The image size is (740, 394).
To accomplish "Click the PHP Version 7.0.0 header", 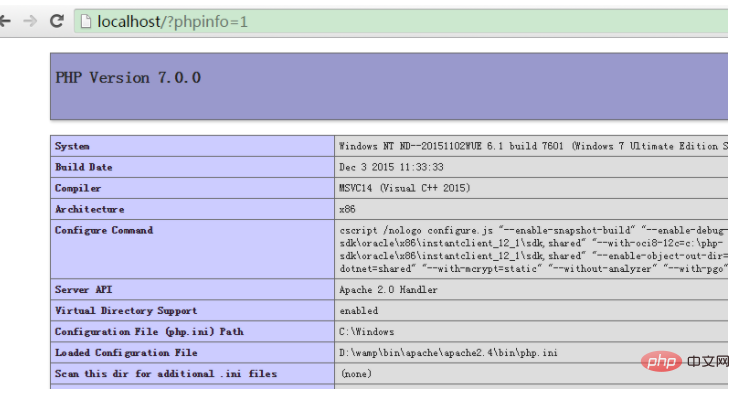I will click(x=128, y=77).
